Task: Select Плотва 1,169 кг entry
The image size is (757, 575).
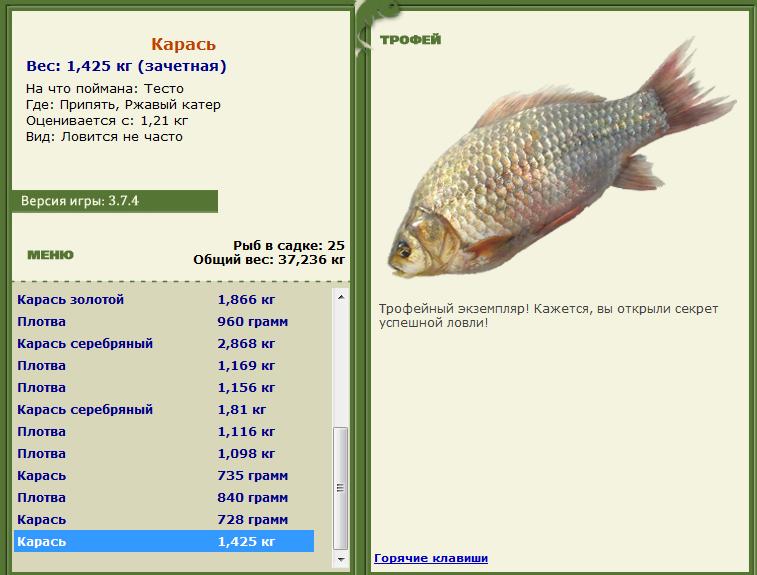Action: [x=164, y=365]
